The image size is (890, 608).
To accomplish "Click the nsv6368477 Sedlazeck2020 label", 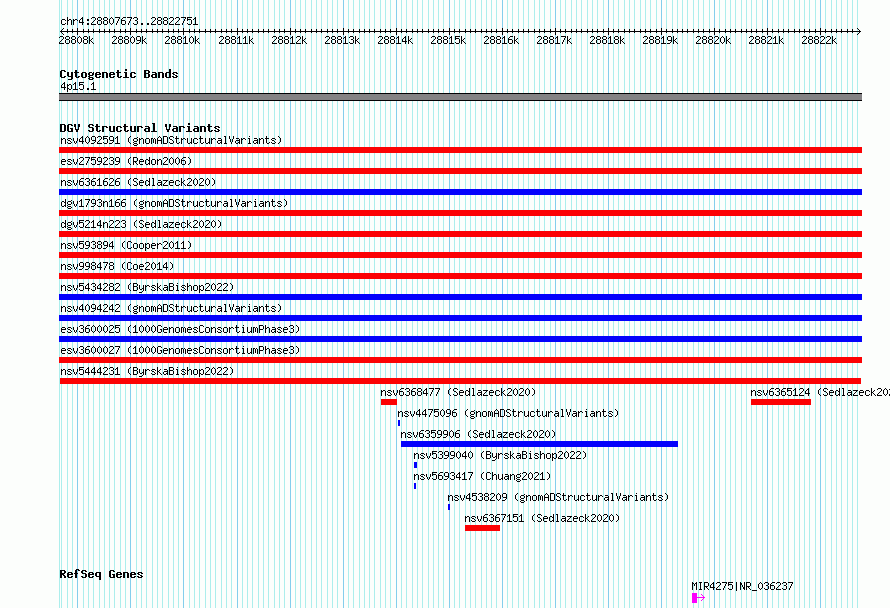I will 458,392.
